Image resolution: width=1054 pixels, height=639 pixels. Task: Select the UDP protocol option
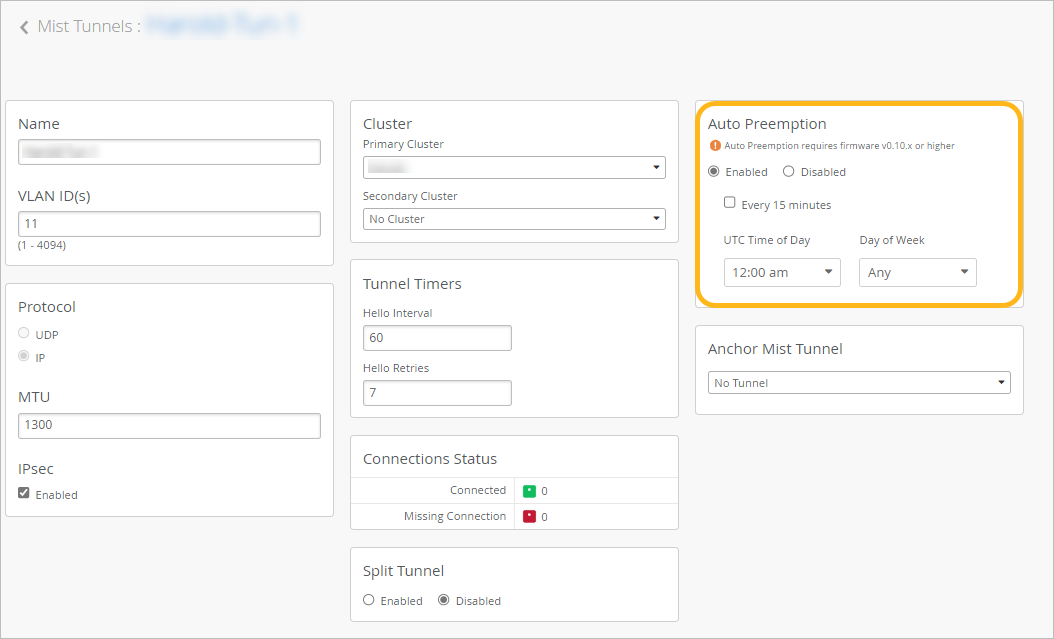click(x=25, y=334)
